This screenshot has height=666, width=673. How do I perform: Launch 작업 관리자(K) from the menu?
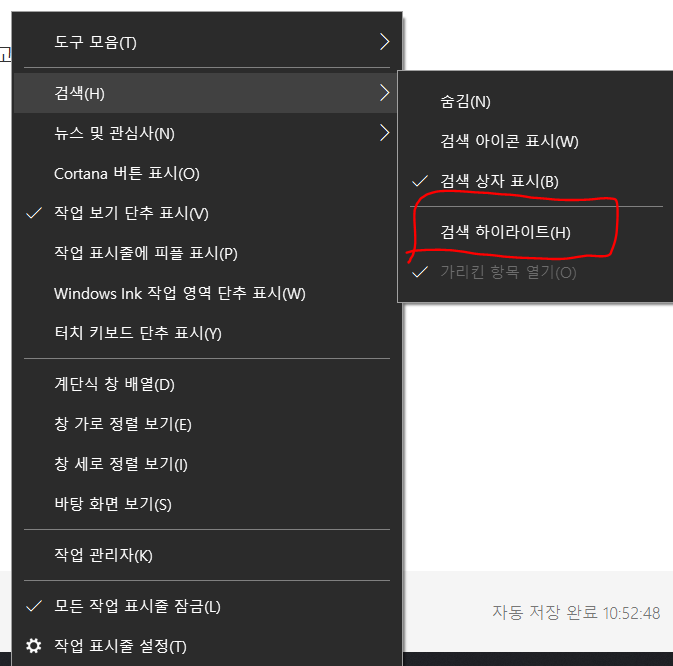coord(207,555)
